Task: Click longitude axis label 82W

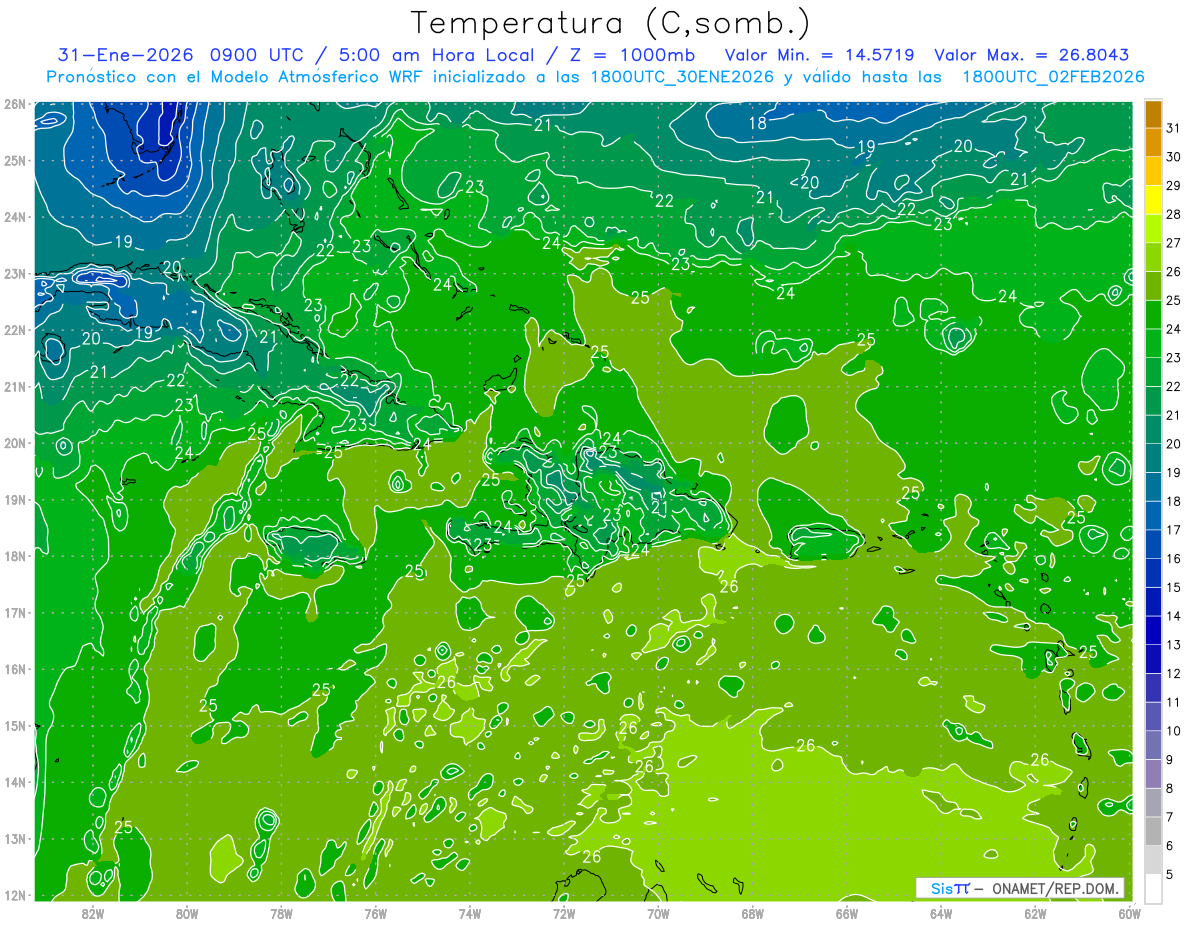Action: point(93,914)
